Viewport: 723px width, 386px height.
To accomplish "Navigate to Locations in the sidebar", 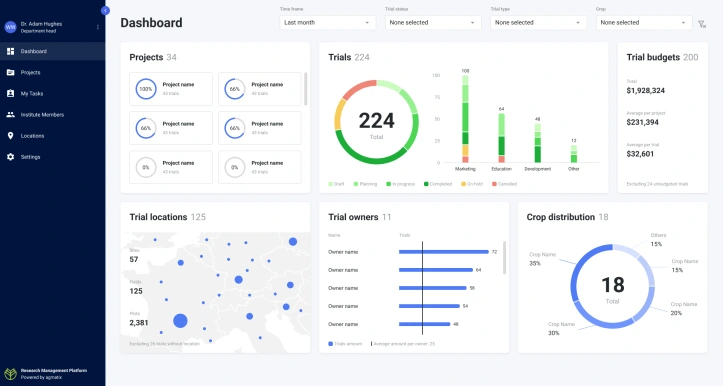I will click(53, 136).
